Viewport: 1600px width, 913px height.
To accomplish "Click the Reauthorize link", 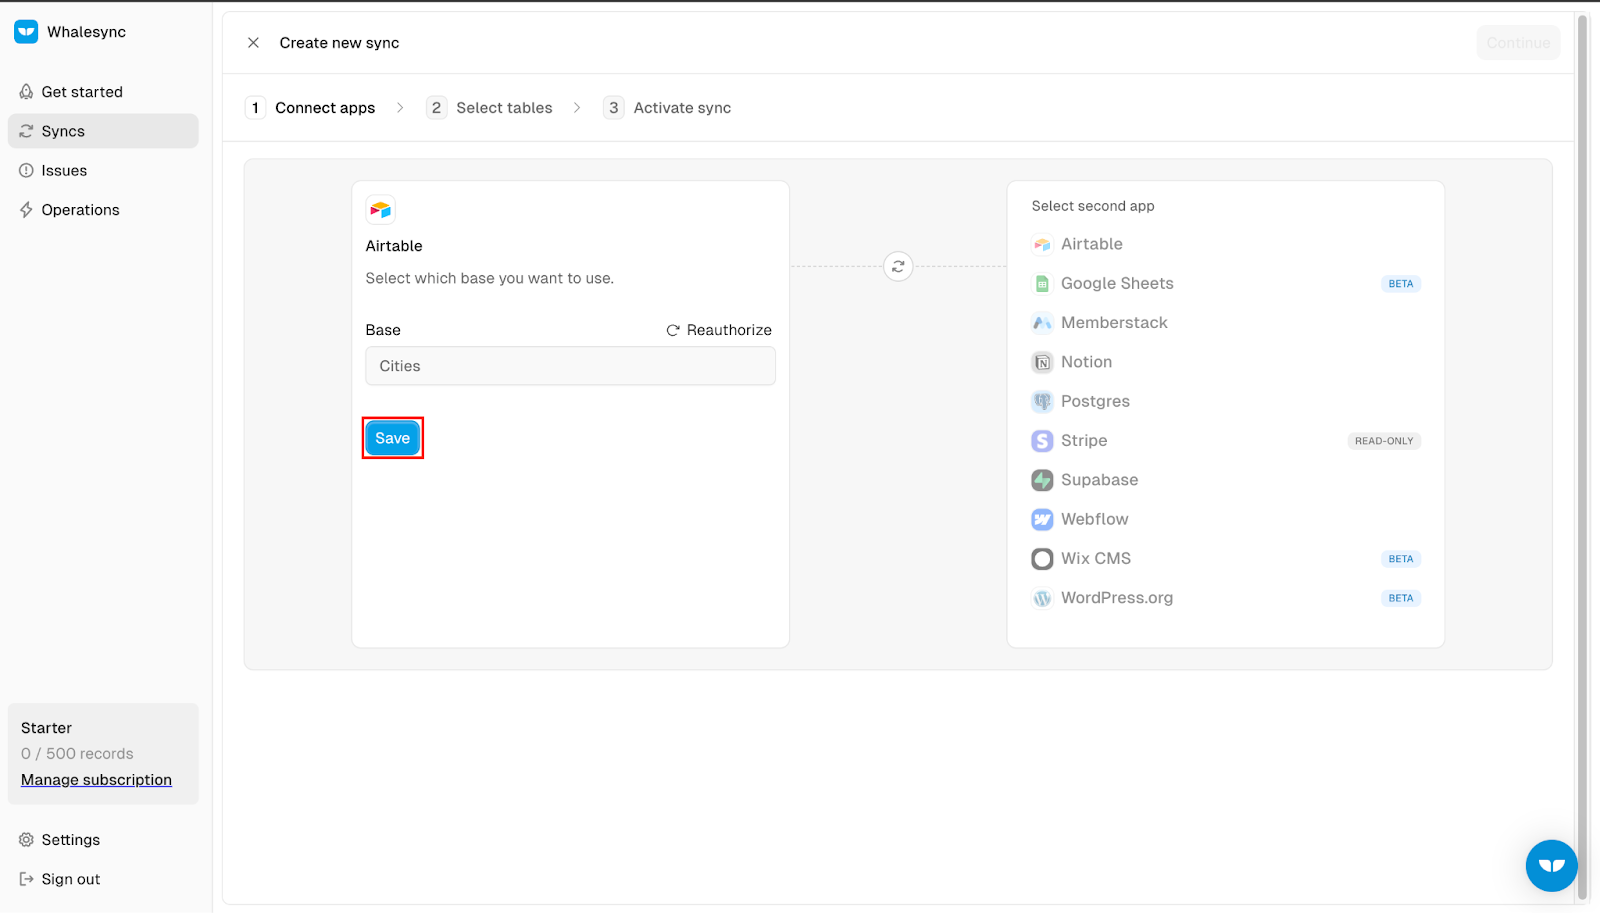I will (719, 330).
